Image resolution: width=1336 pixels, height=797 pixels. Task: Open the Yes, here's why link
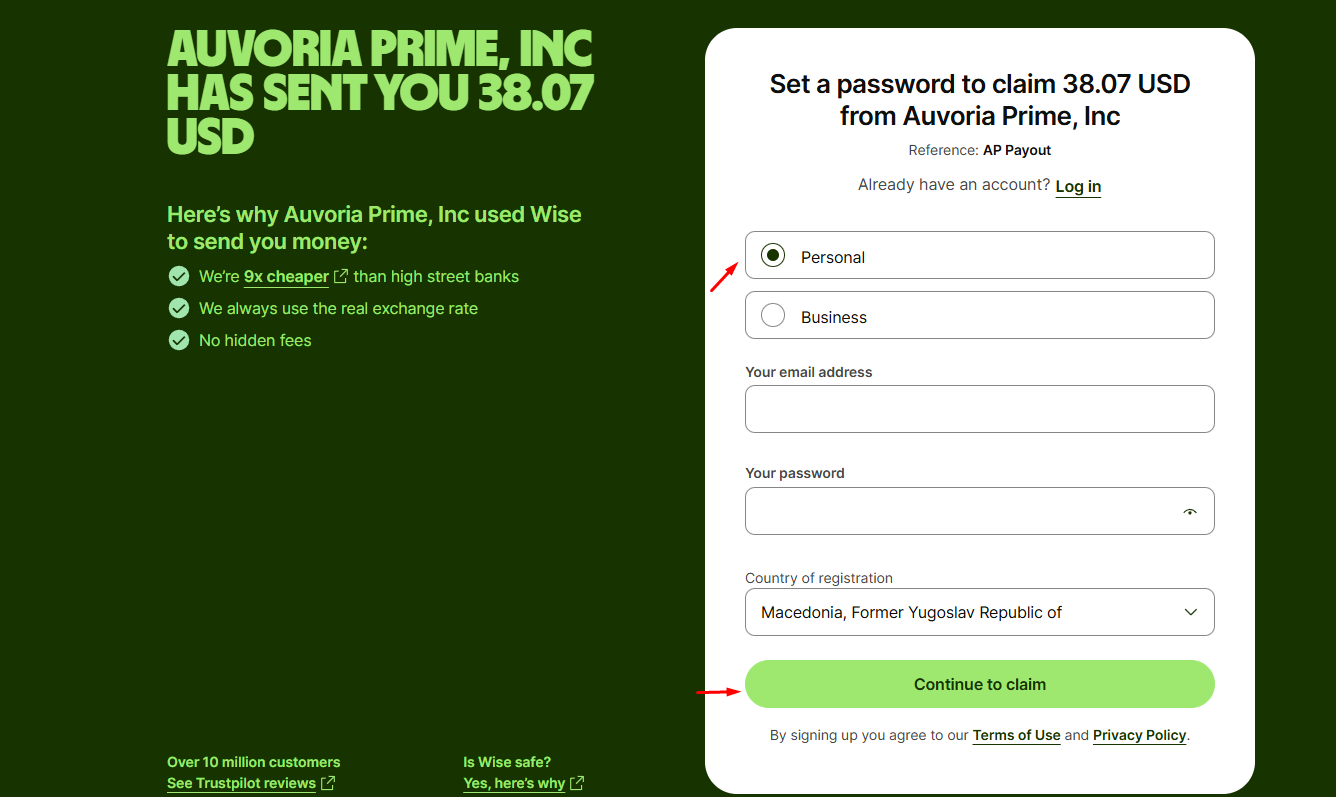514,783
